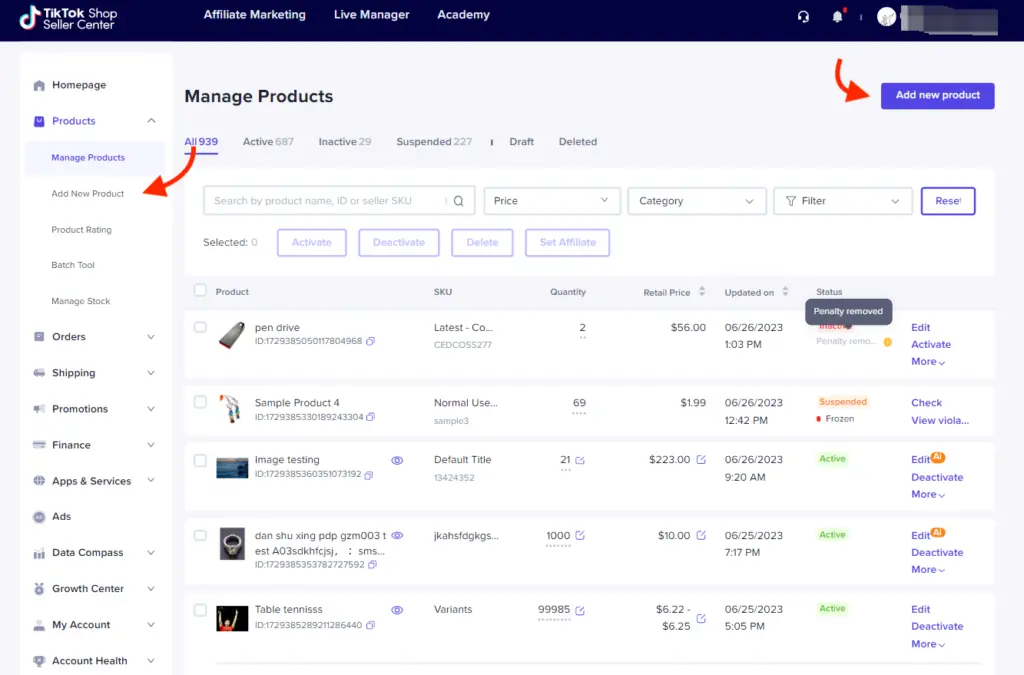
Task: Click the customer support headset icon
Action: [x=803, y=16]
